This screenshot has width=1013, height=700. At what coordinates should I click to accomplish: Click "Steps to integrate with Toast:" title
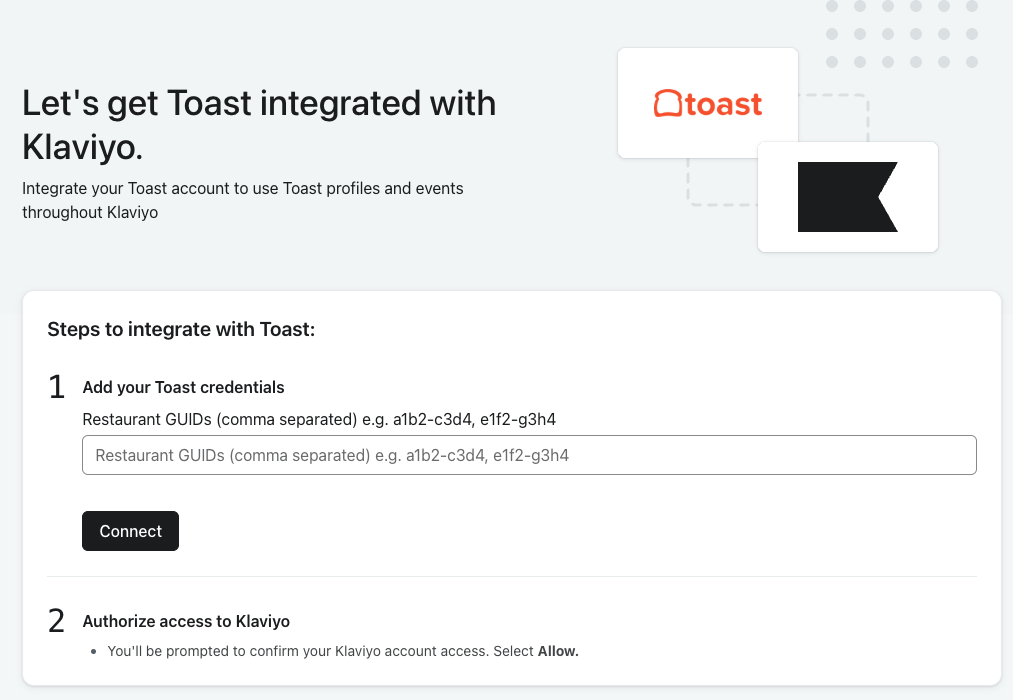click(181, 329)
